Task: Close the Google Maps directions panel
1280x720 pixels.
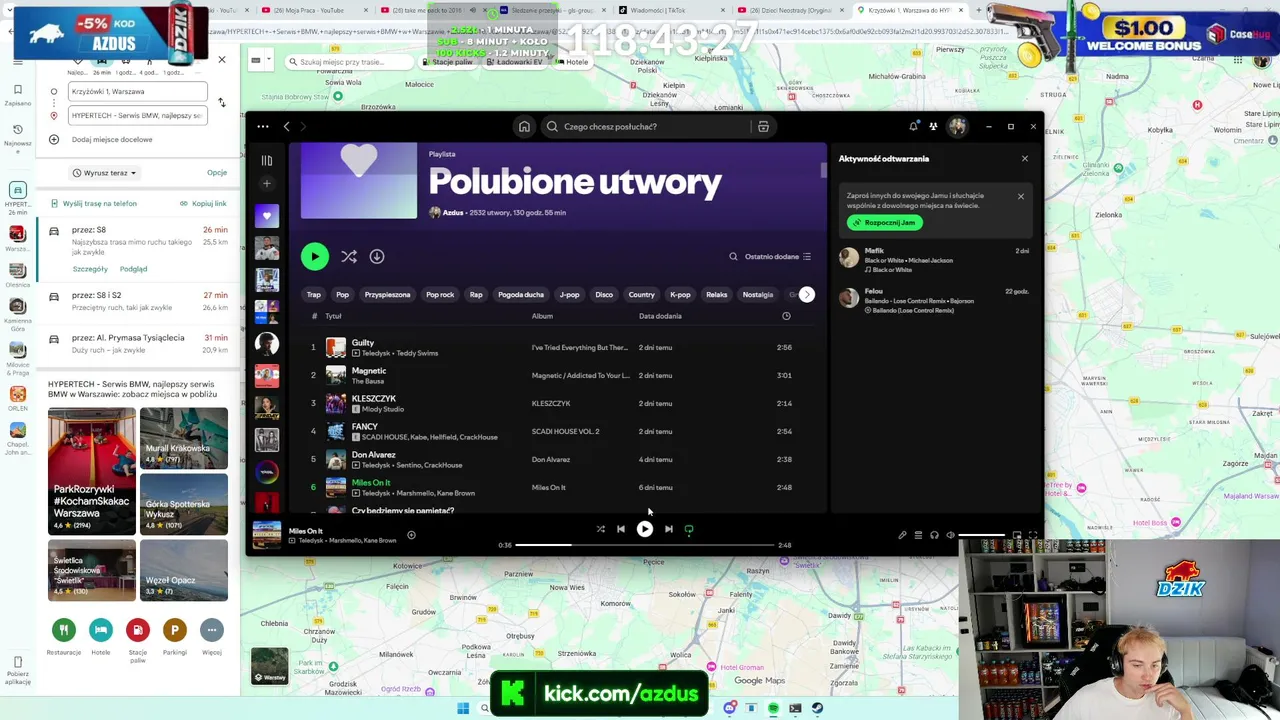Action: pos(222,60)
